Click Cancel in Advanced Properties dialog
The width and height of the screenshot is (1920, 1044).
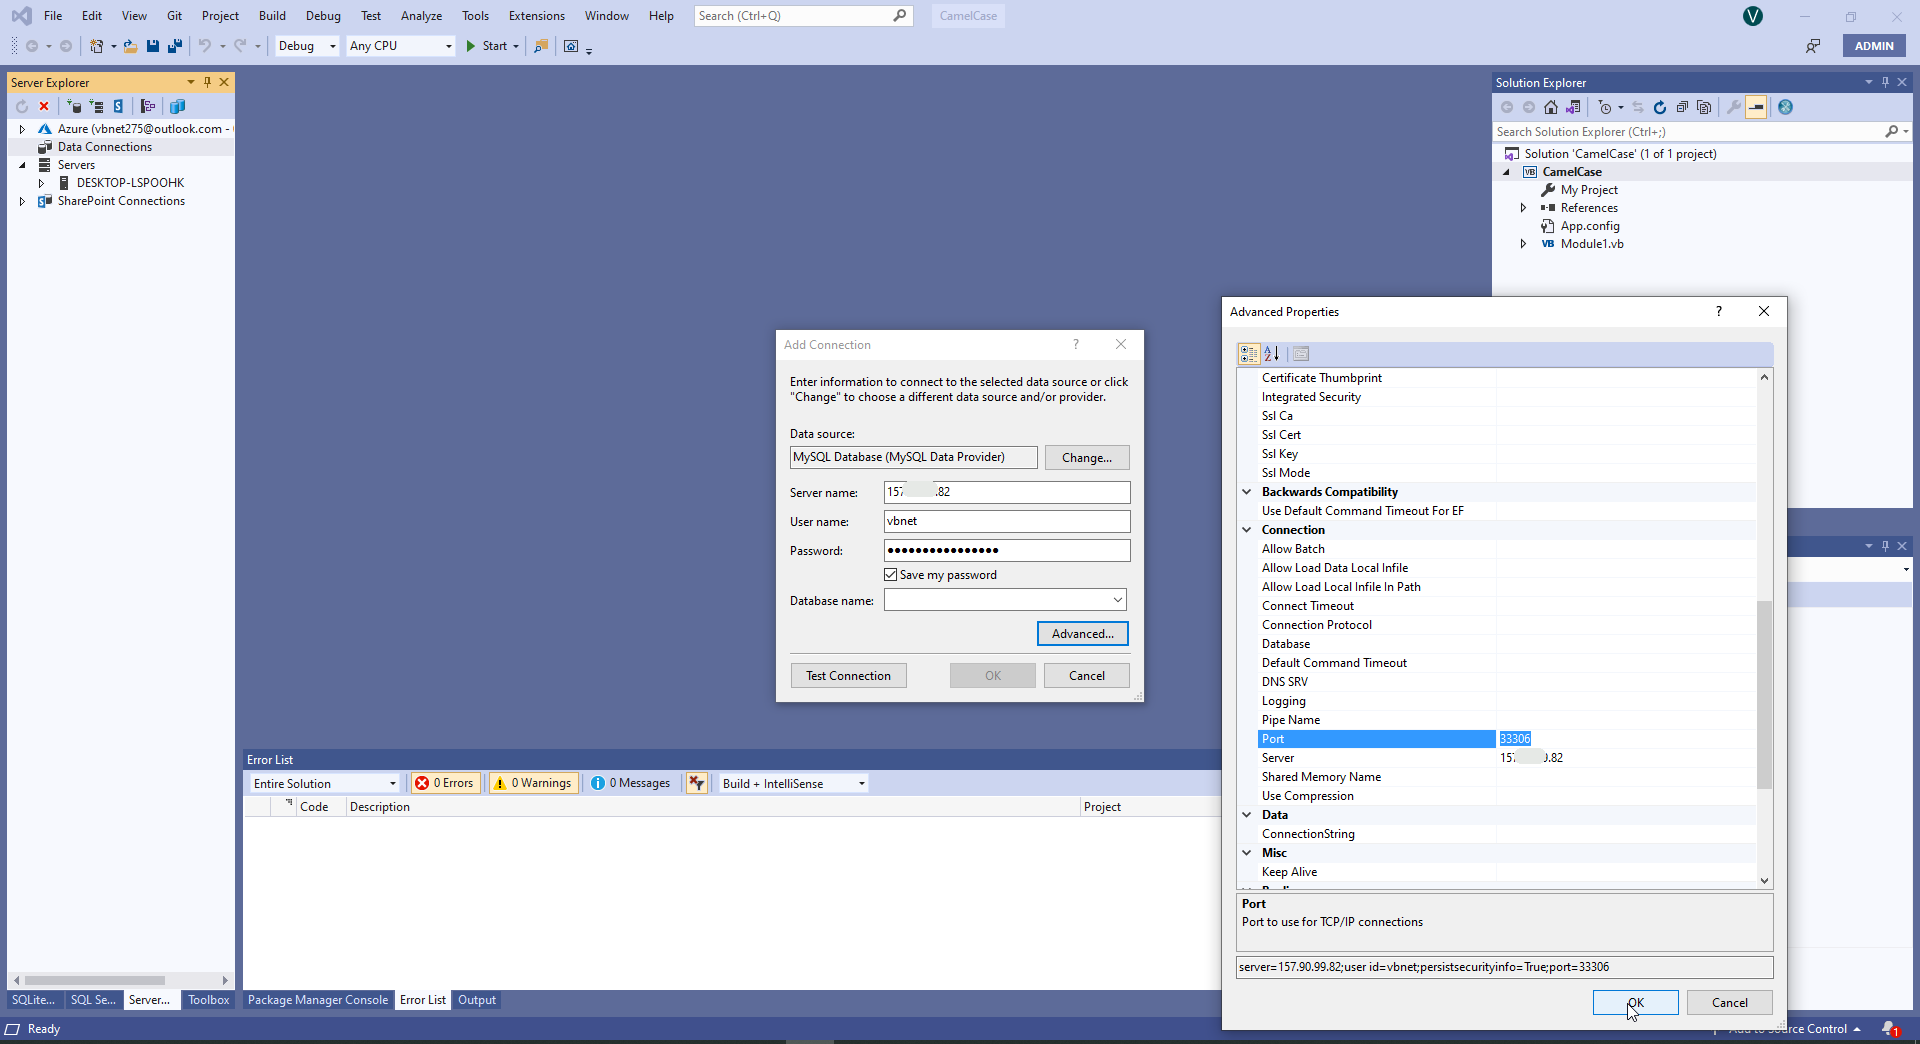(1729, 1002)
